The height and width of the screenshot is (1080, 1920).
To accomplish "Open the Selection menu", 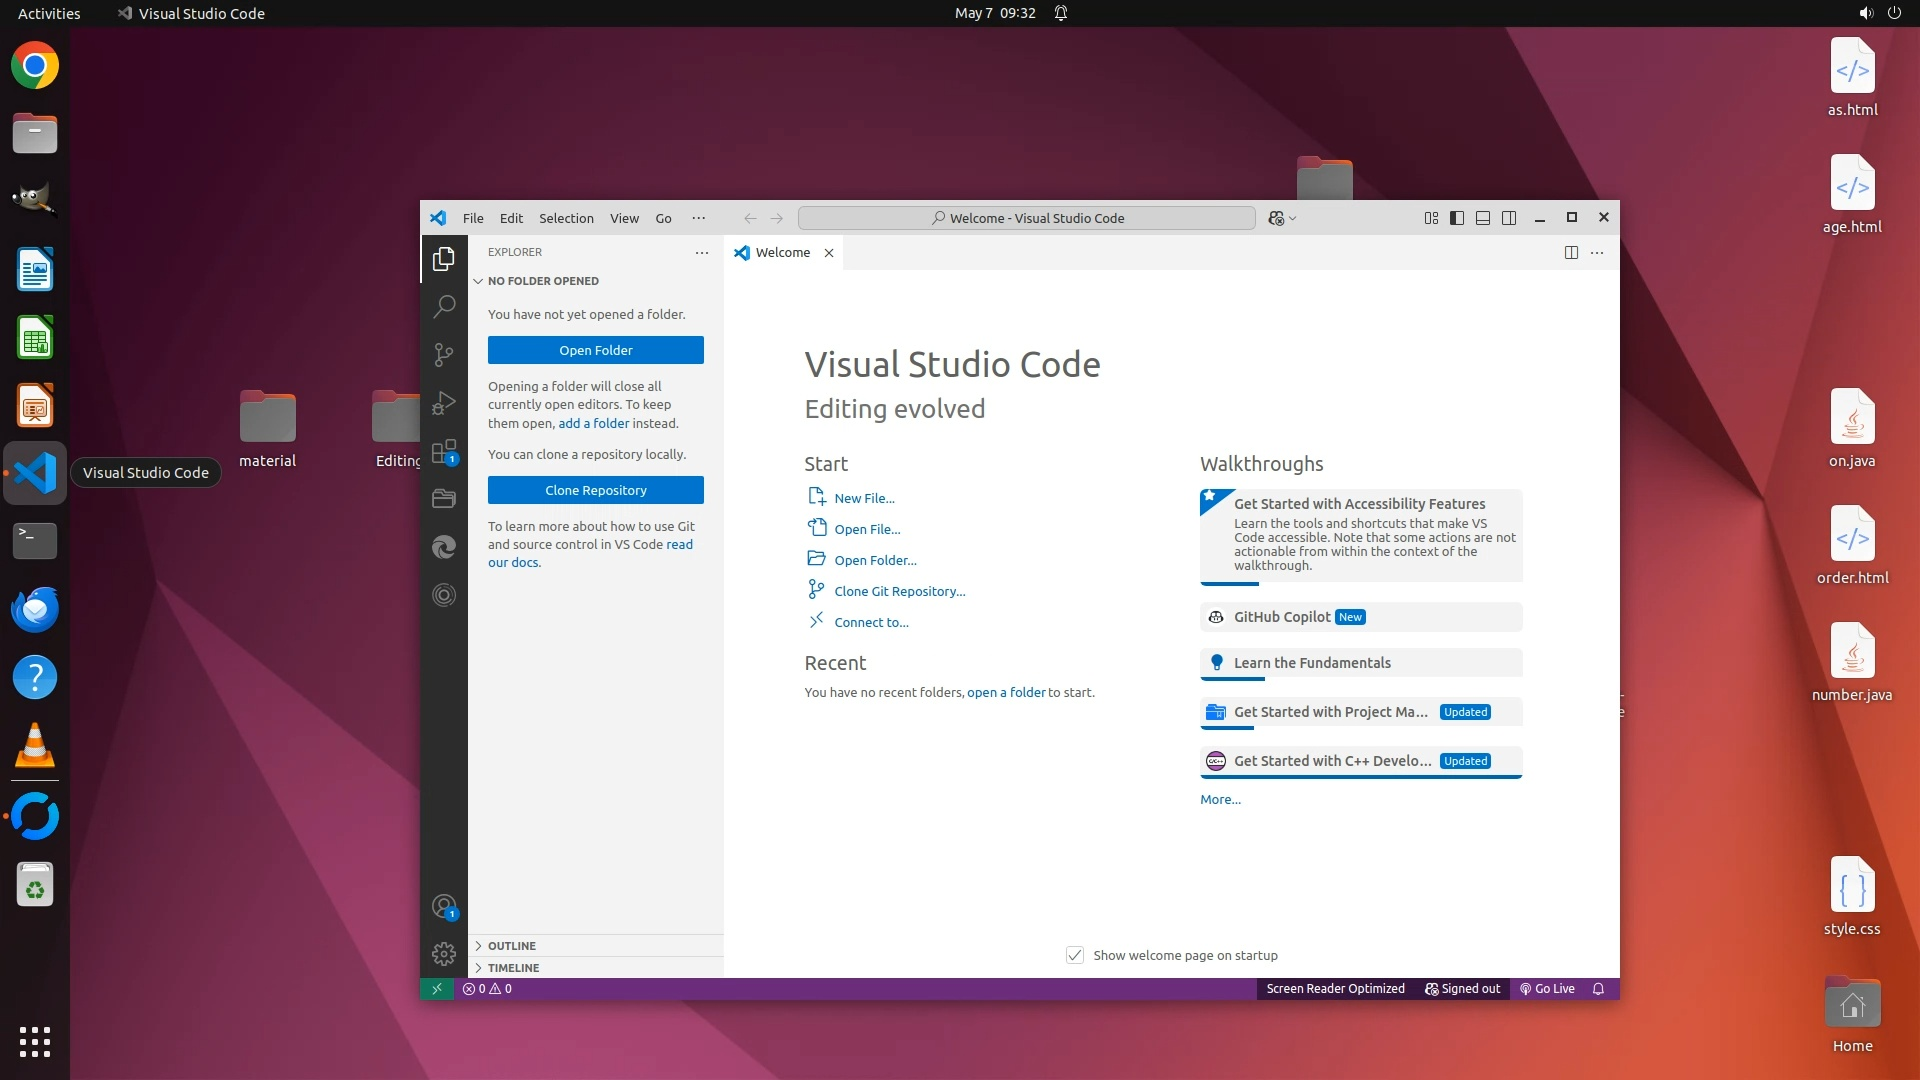I will pos(566,218).
